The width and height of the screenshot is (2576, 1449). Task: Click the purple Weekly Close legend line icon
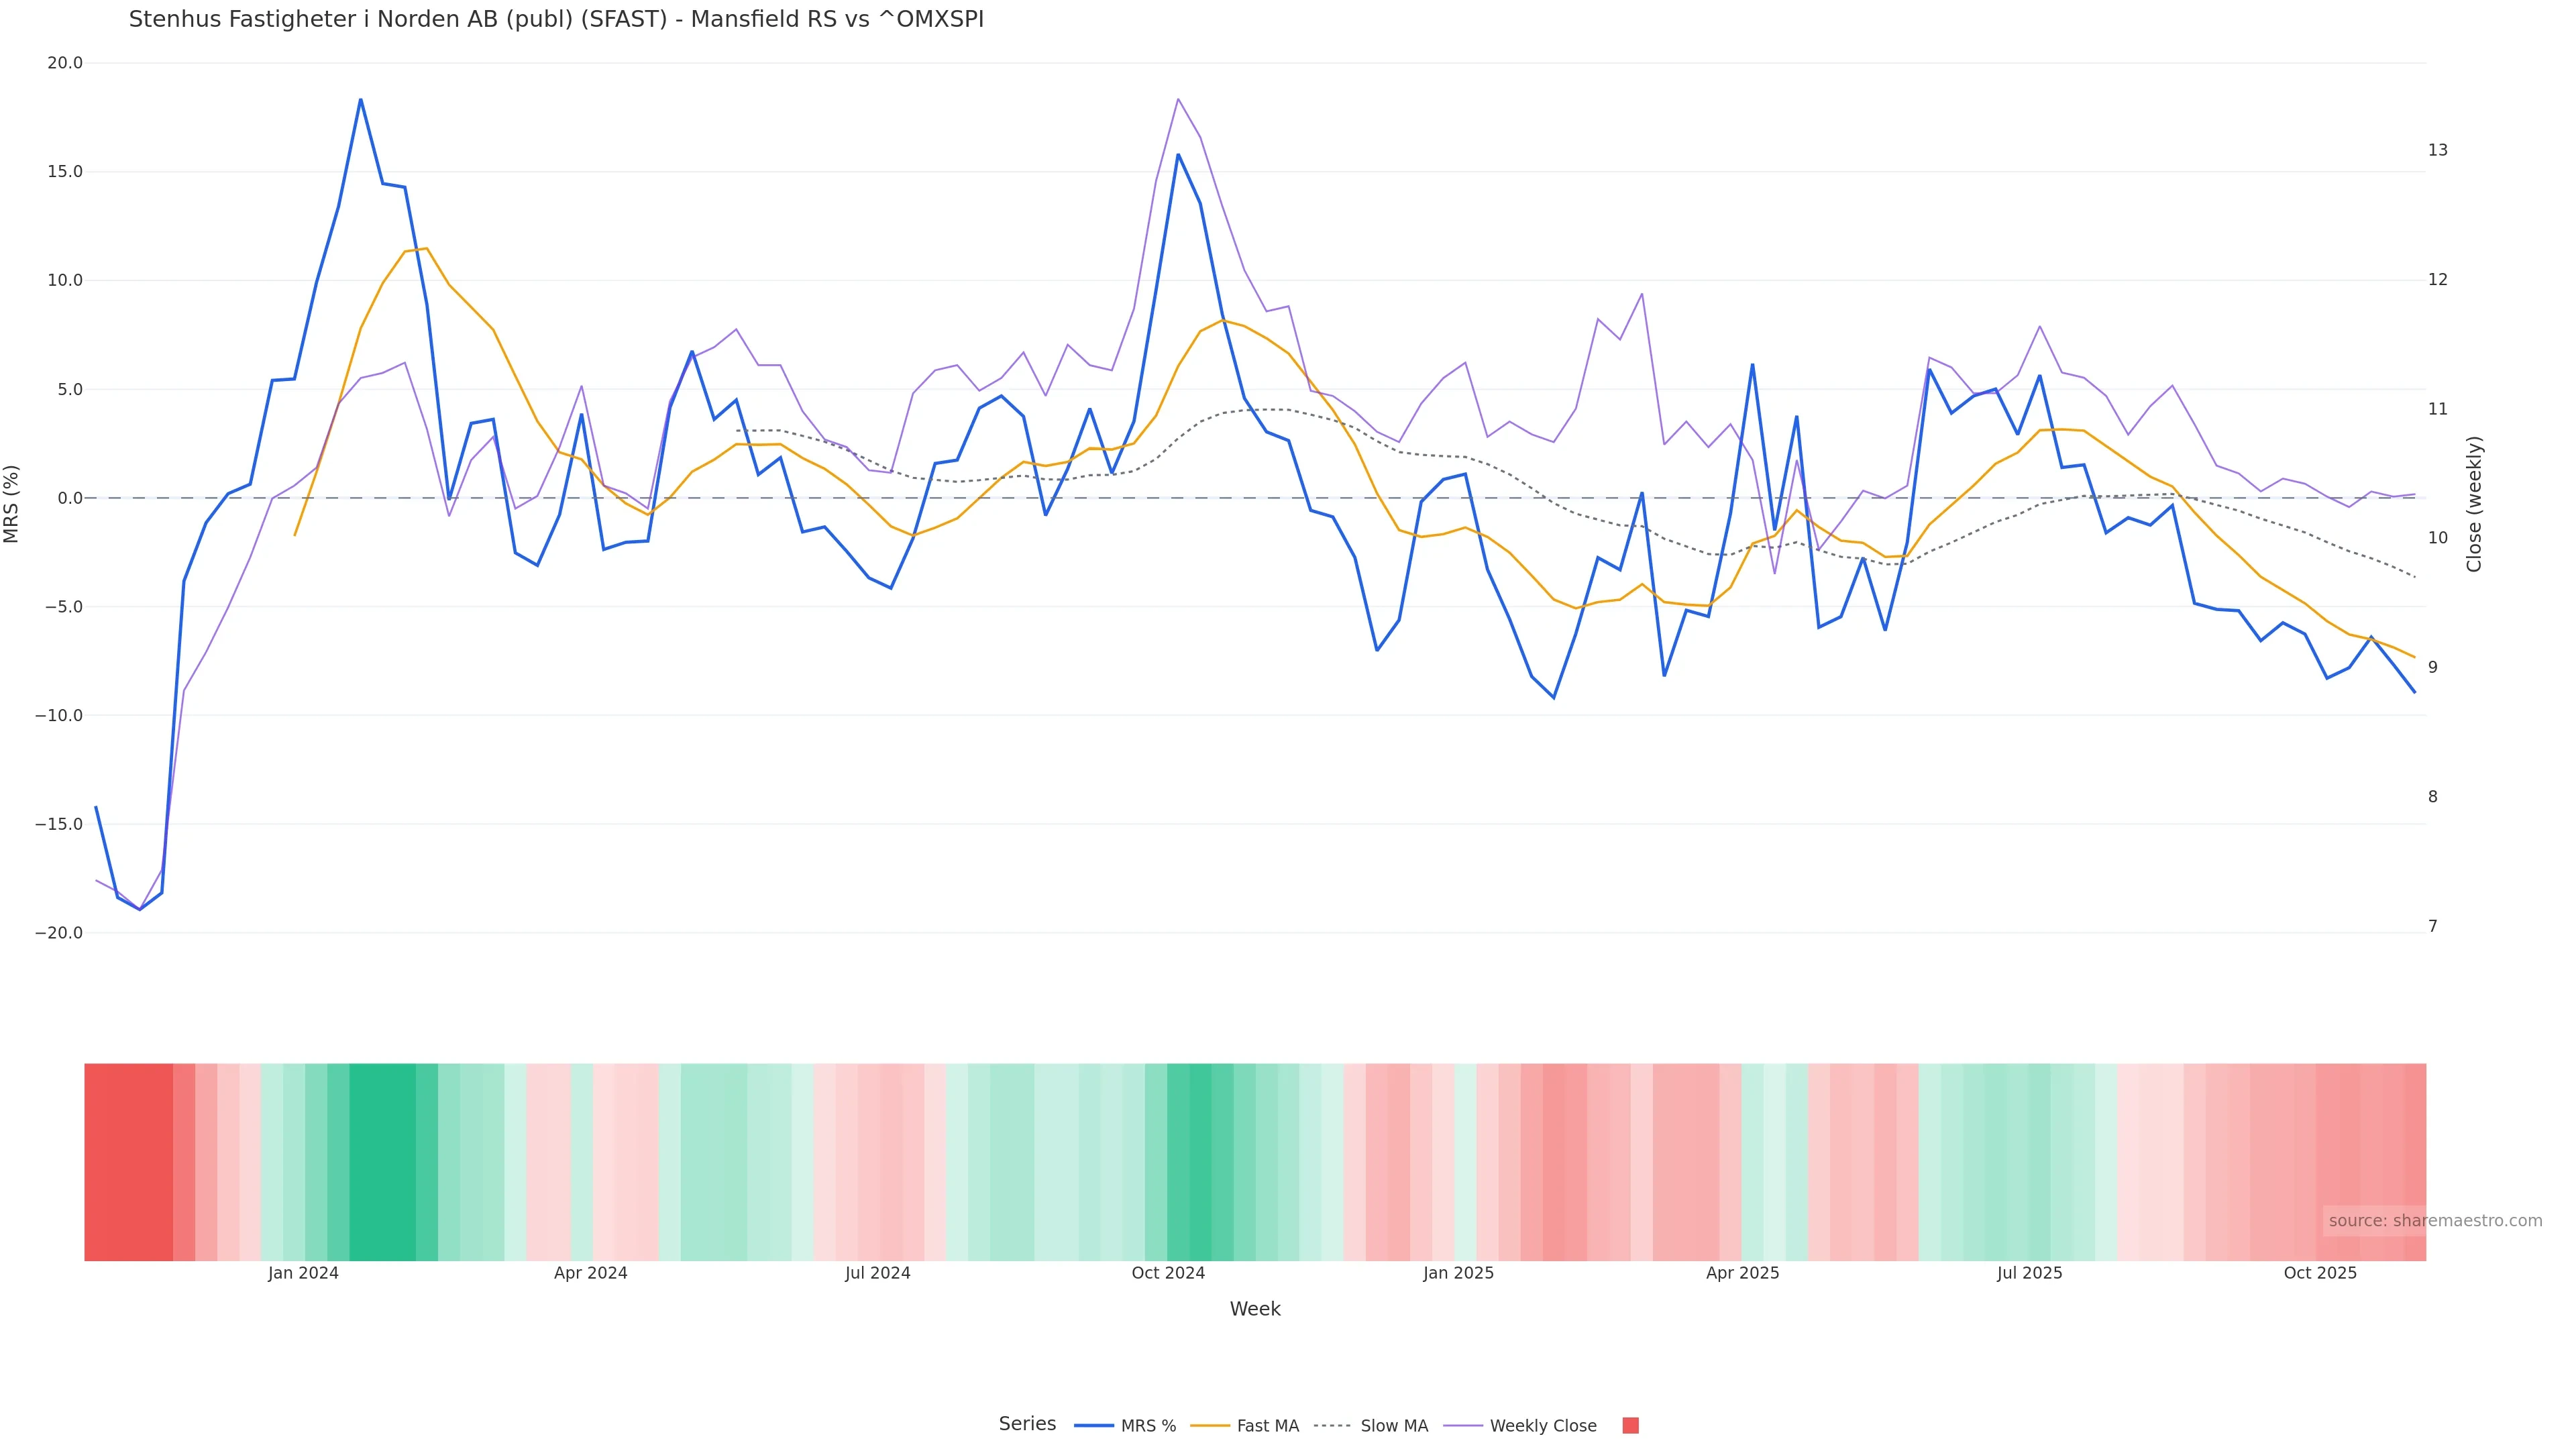[1463, 1426]
